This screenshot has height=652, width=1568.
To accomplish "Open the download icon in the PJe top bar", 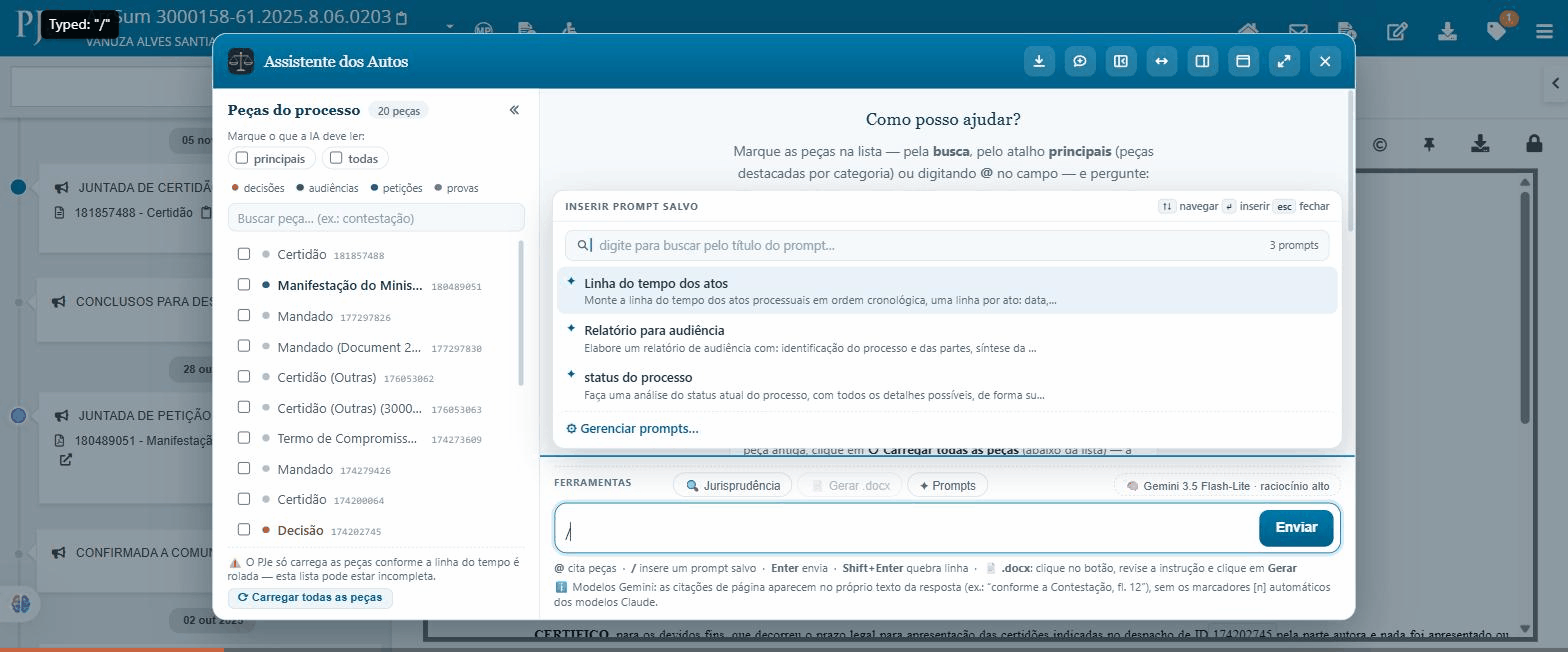I will click(x=1447, y=32).
